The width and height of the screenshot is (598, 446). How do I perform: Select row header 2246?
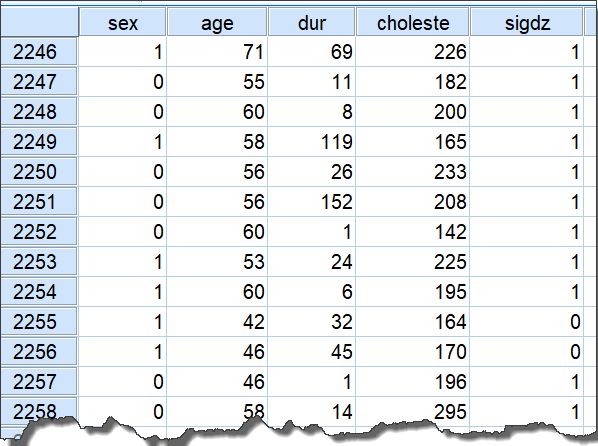click(x=39, y=52)
